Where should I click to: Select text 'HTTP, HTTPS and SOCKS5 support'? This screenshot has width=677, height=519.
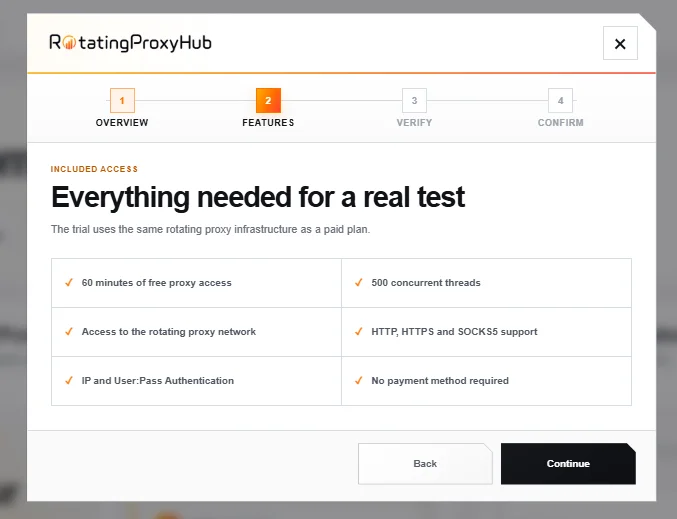(x=454, y=332)
